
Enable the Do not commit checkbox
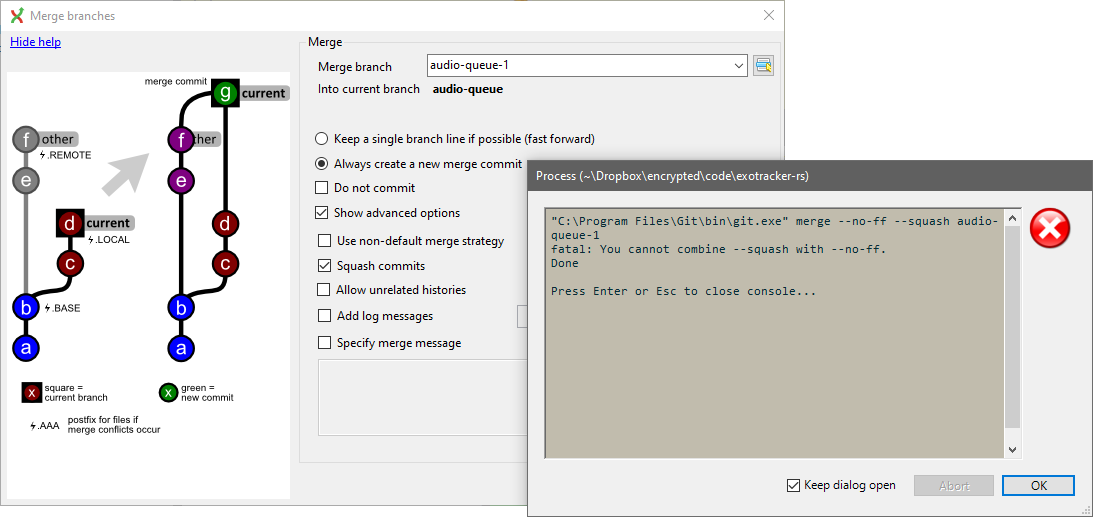point(321,187)
